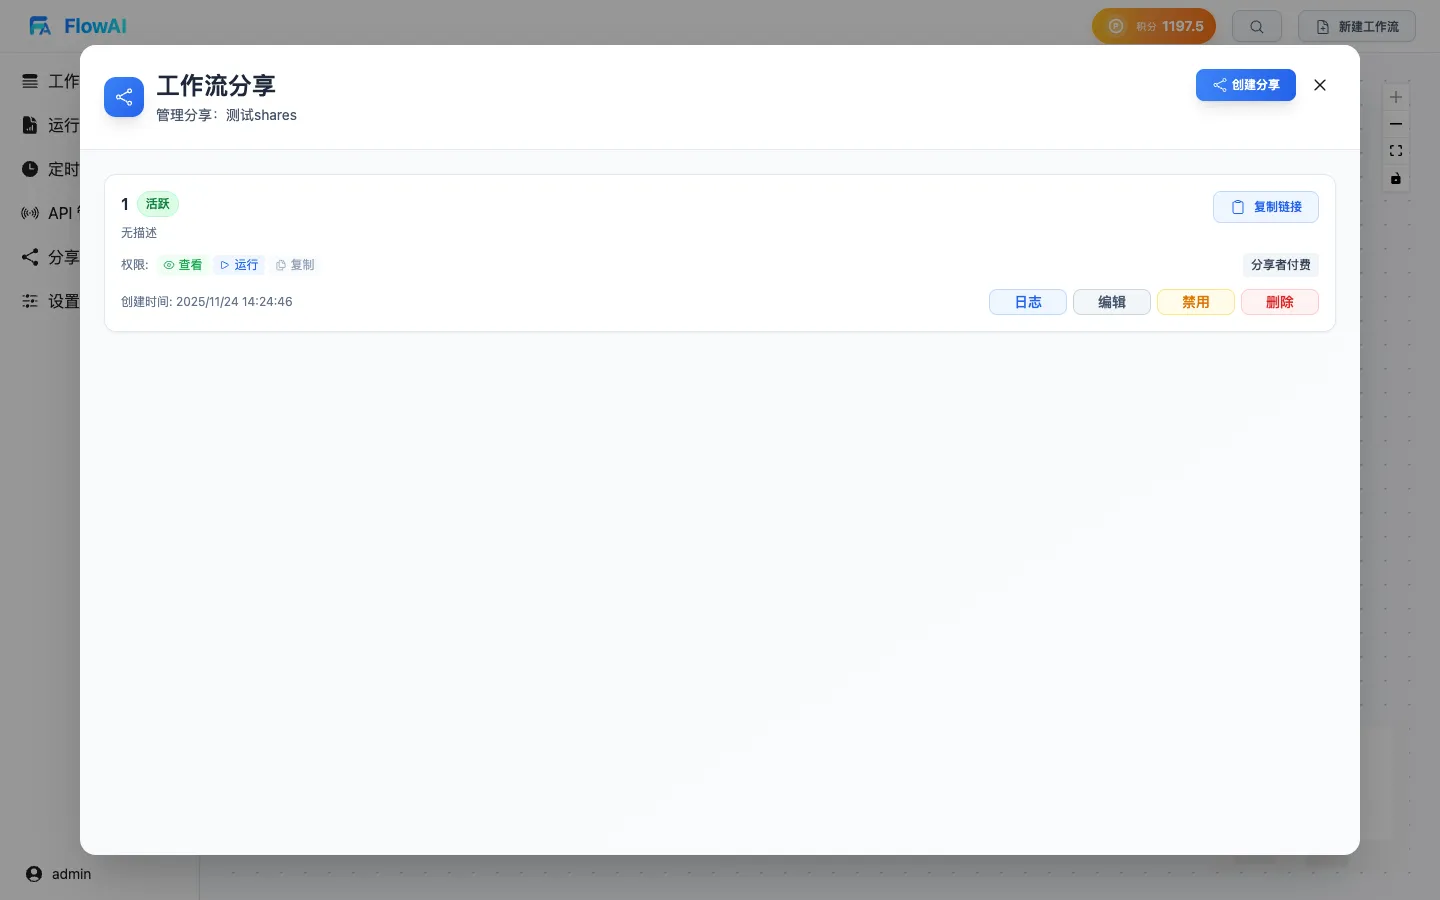
Task: Click the 积分 1197.5 points badge
Action: [x=1153, y=27]
